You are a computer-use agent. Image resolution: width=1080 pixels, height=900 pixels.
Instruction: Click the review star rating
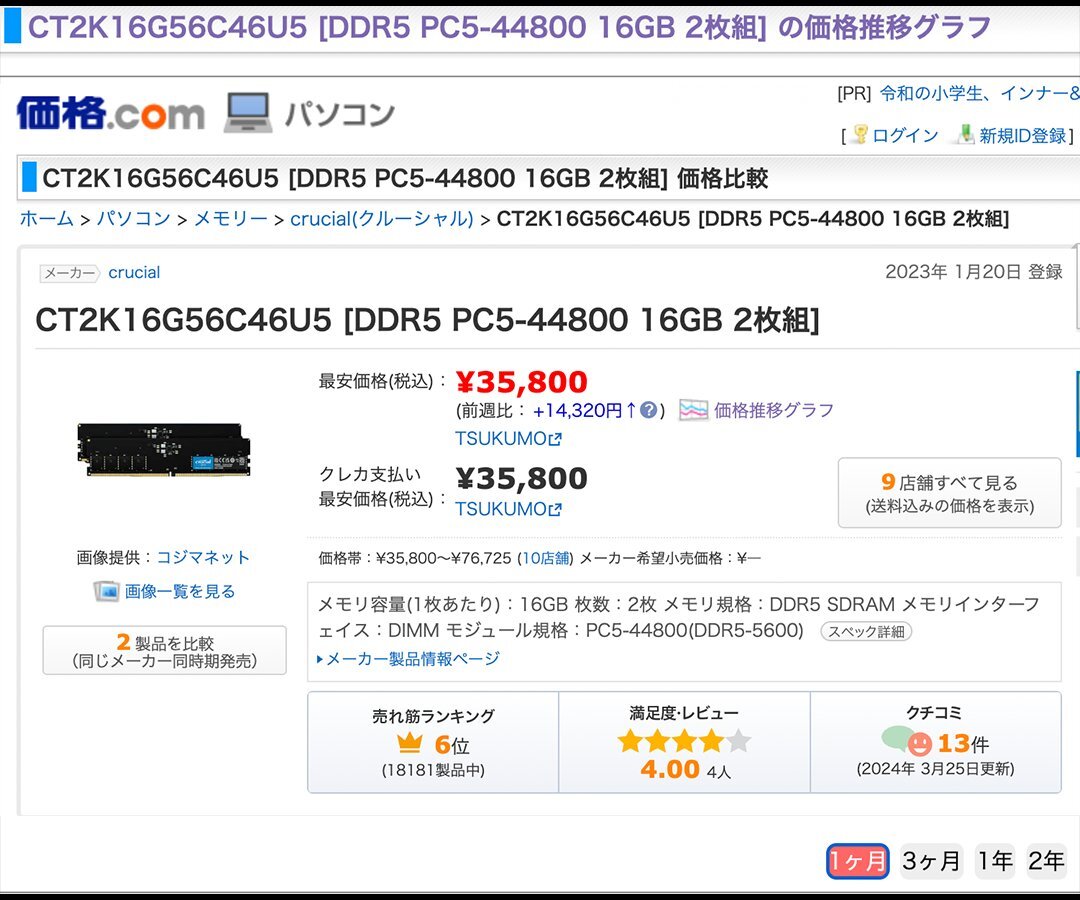click(683, 741)
